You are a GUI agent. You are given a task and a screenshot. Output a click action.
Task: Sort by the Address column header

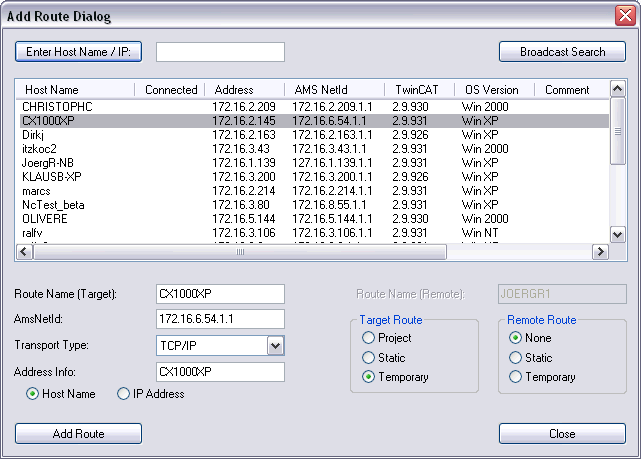pos(244,90)
